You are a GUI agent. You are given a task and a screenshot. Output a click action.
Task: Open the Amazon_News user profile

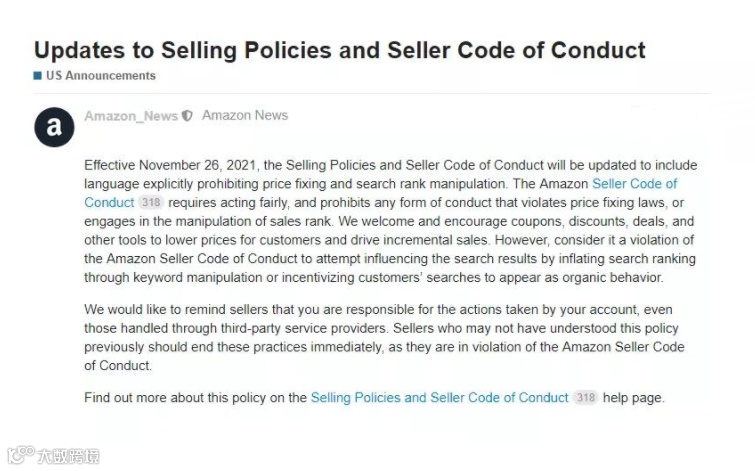point(130,116)
